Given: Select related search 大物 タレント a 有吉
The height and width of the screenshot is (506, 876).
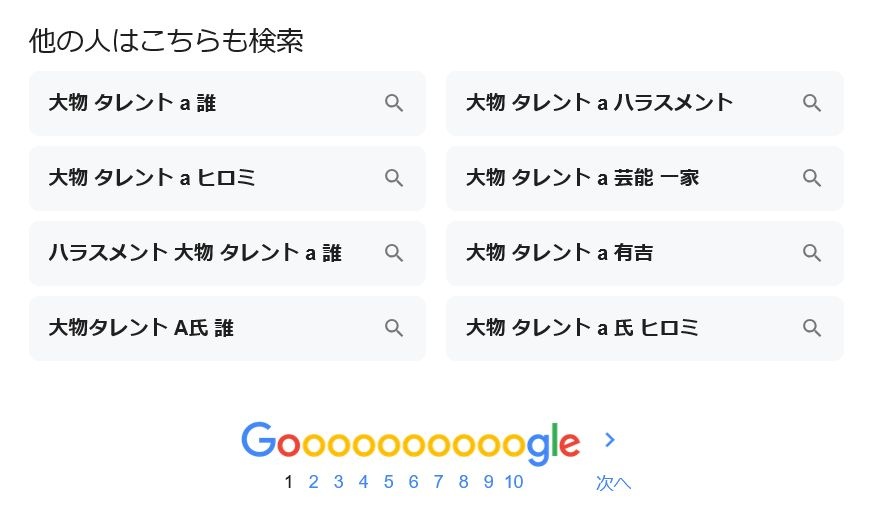Looking at the screenshot, I should pyautogui.click(x=560, y=253).
